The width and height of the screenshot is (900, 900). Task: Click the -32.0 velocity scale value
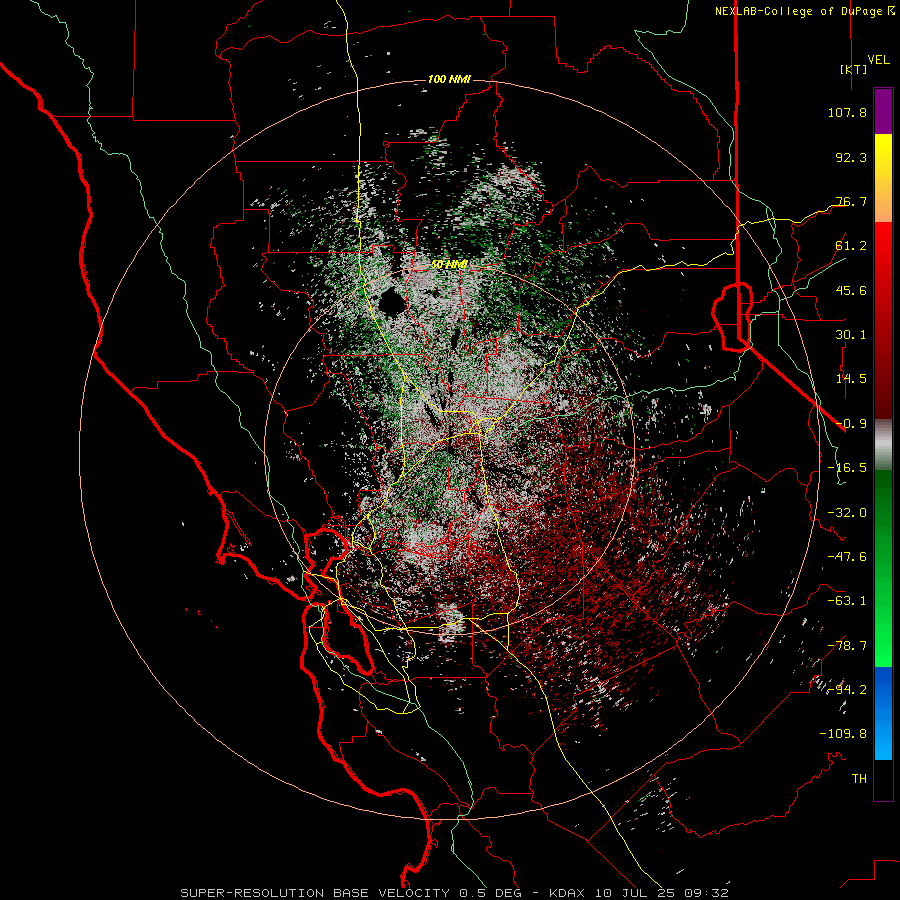pyautogui.click(x=847, y=513)
